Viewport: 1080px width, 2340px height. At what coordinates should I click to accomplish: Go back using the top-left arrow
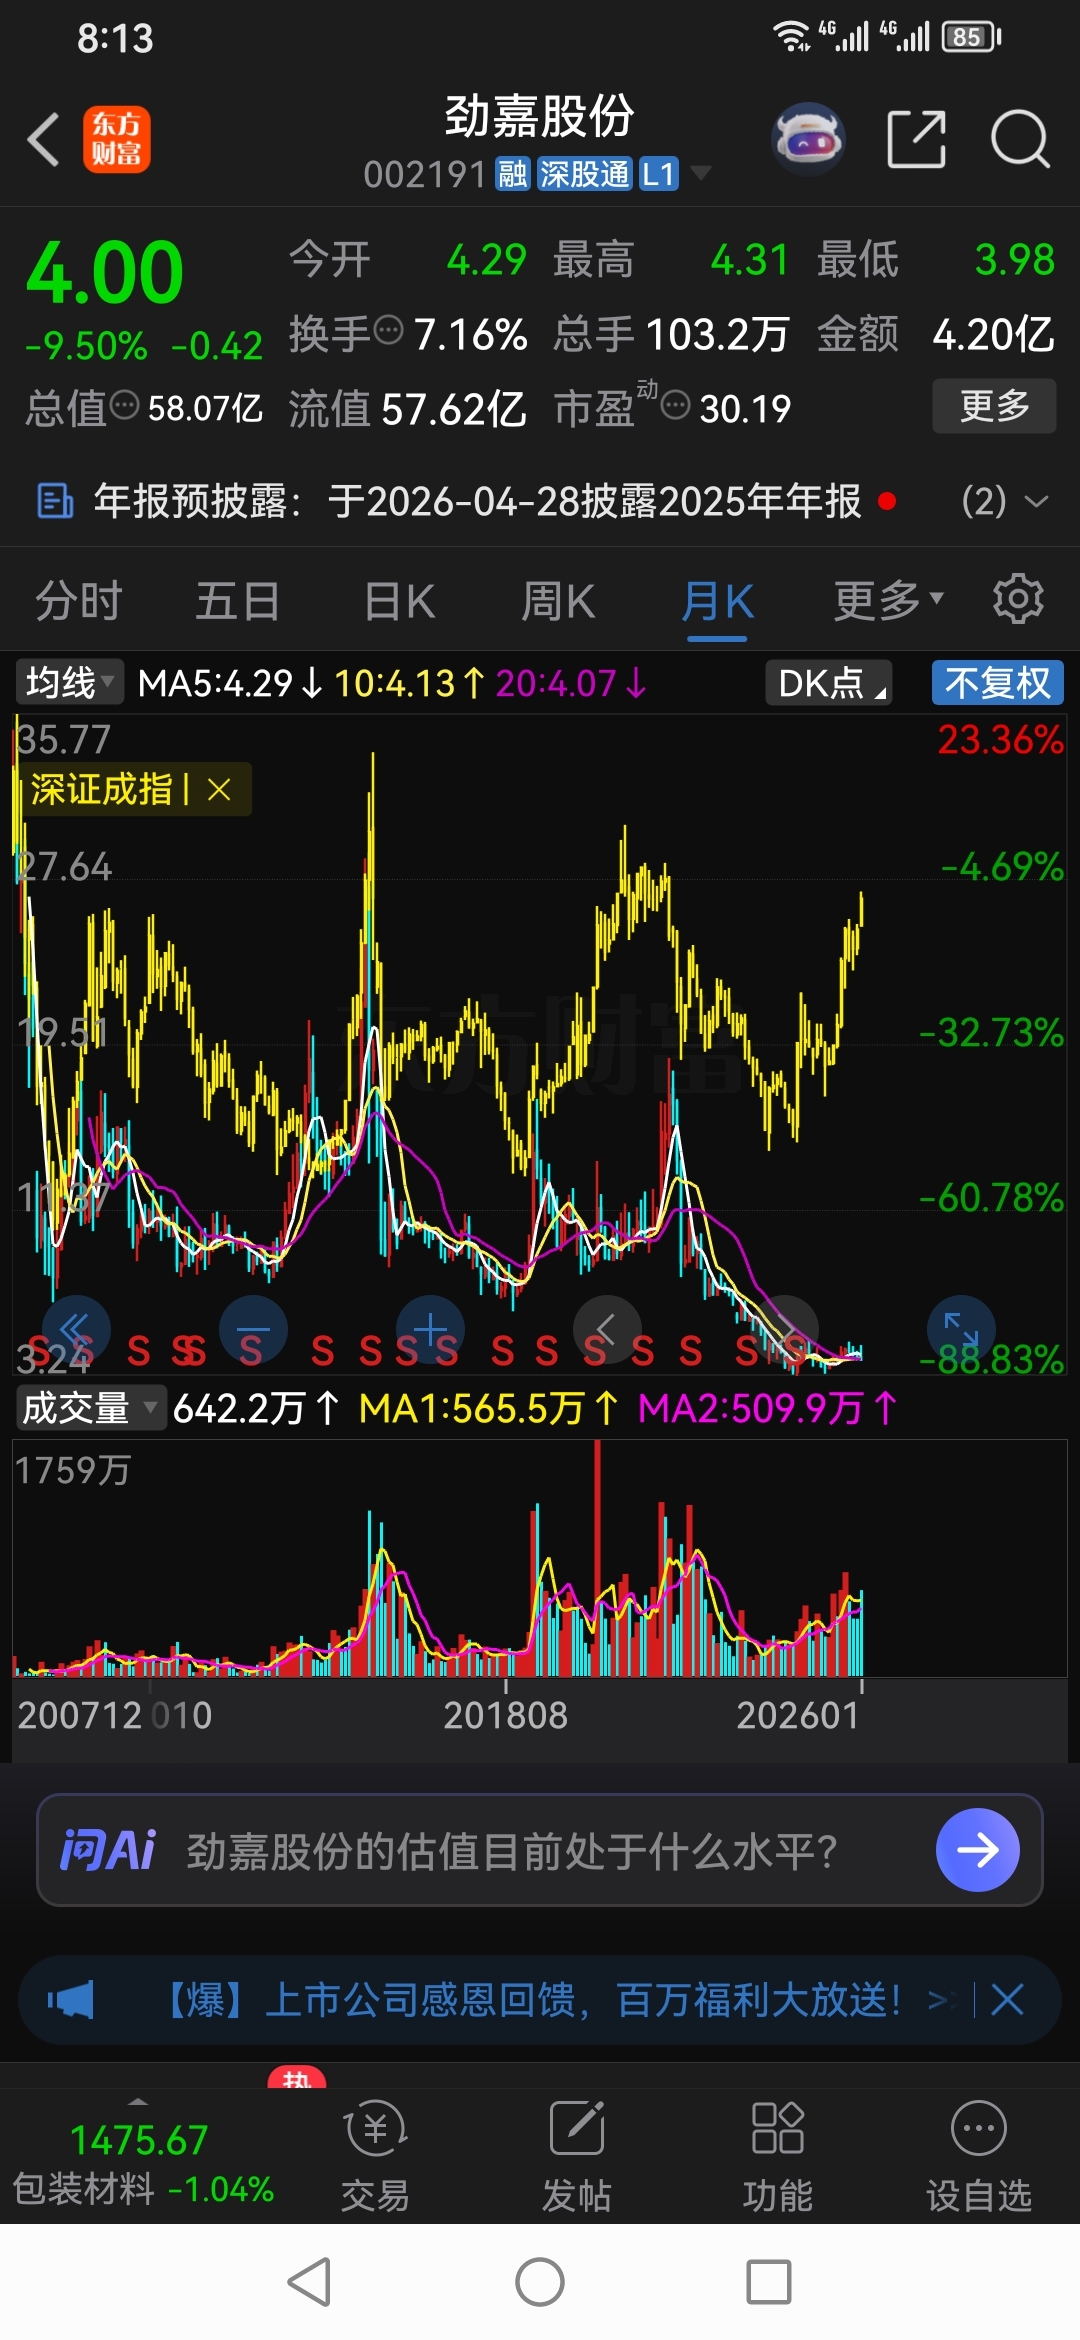(x=44, y=139)
